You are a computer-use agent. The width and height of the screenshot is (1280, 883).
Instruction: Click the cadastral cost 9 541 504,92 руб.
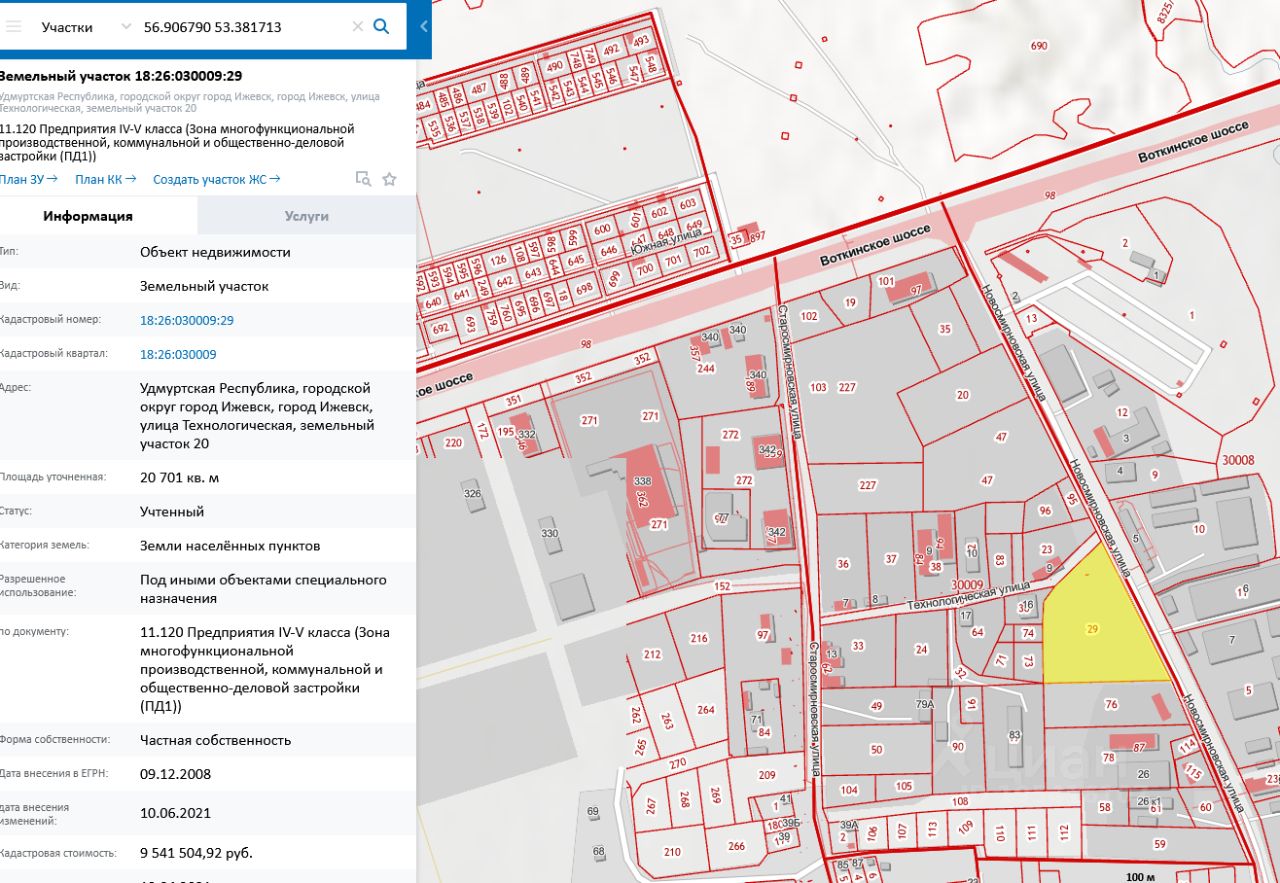(196, 853)
